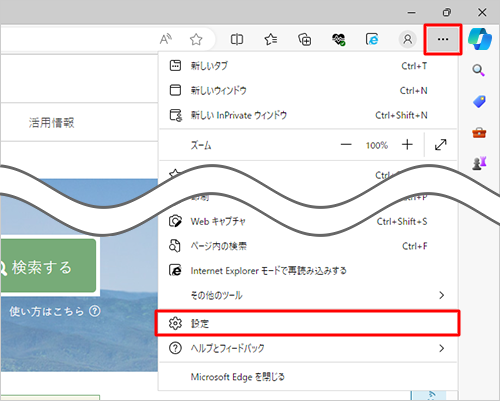Add this page to favorites star icon
Image resolution: width=500 pixels, height=401 pixels.
tap(196, 39)
